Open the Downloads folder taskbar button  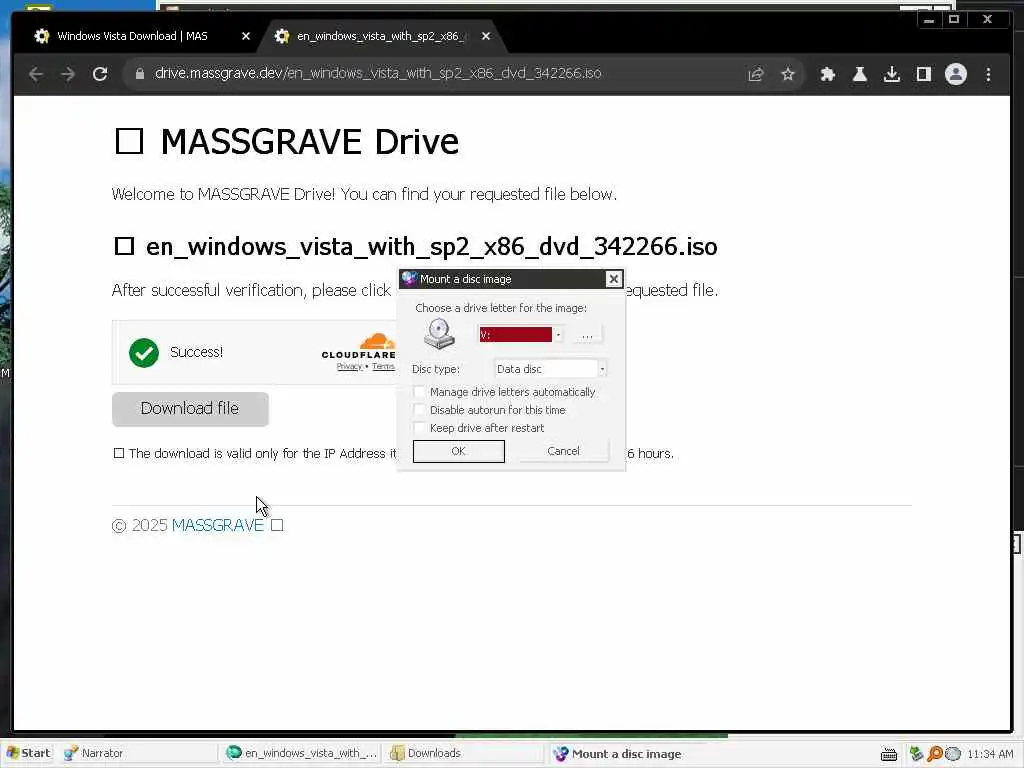[x=464, y=753]
